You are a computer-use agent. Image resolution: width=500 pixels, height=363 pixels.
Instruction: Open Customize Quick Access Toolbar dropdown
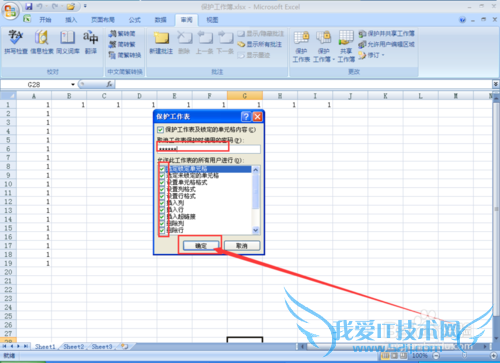pyautogui.click(x=85, y=6)
